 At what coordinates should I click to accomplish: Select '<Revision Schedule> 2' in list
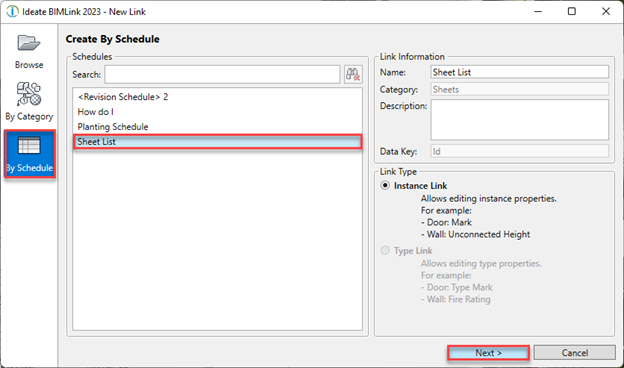click(217, 97)
